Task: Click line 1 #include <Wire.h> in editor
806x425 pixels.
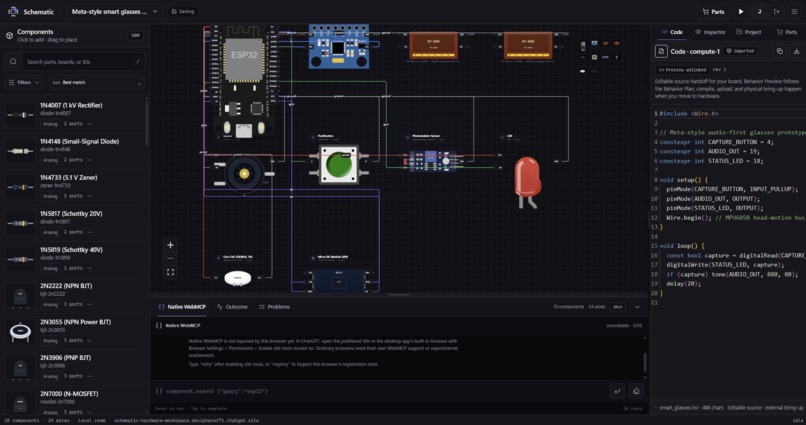Action: pyautogui.click(x=689, y=114)
